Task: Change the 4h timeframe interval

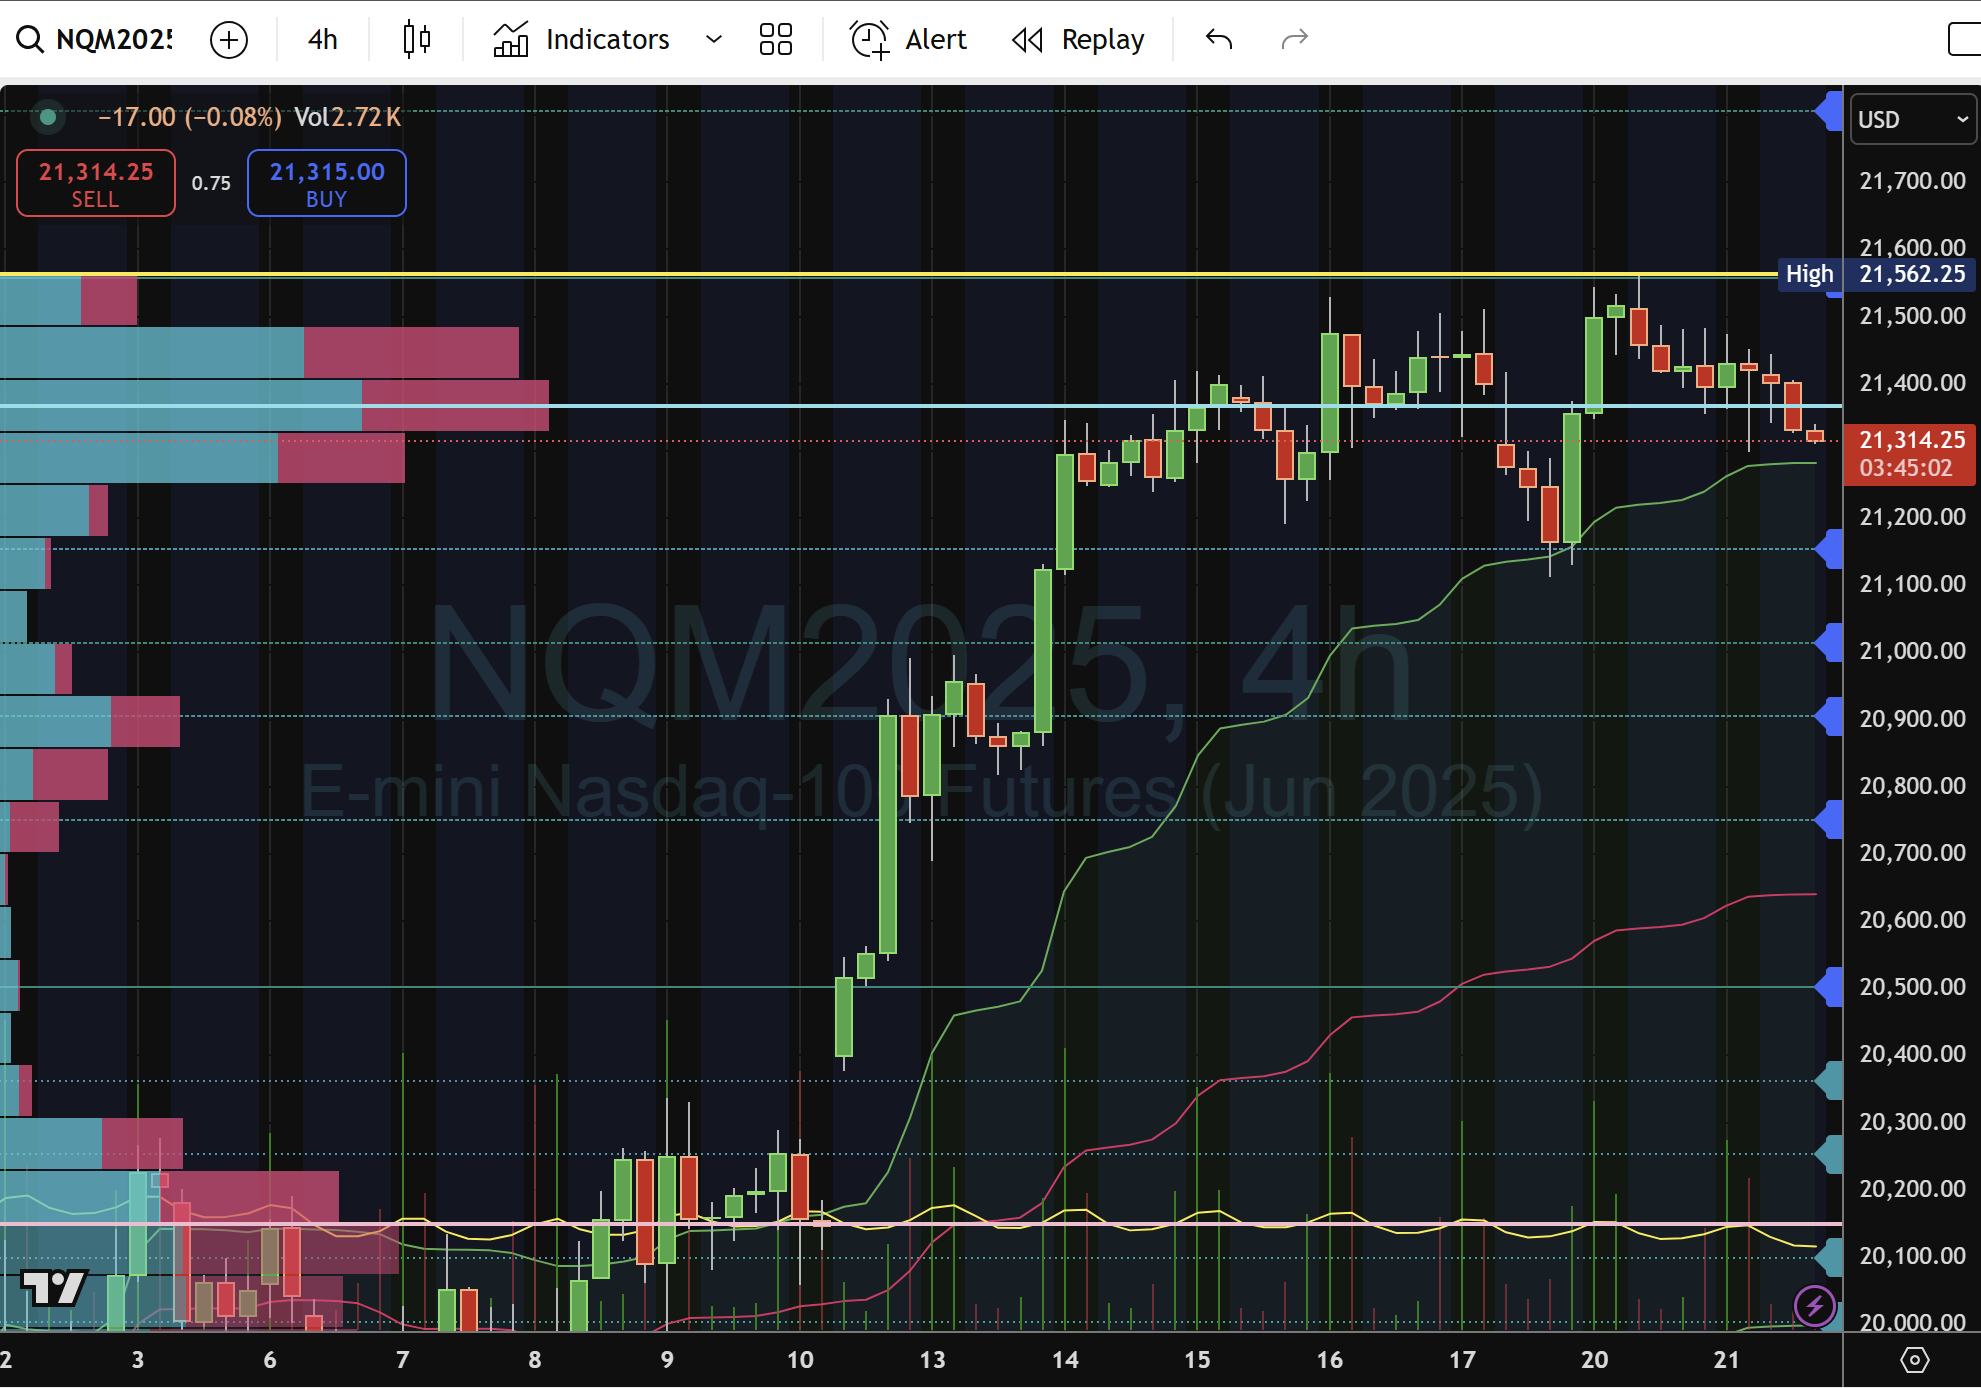Action: (322, 40)
